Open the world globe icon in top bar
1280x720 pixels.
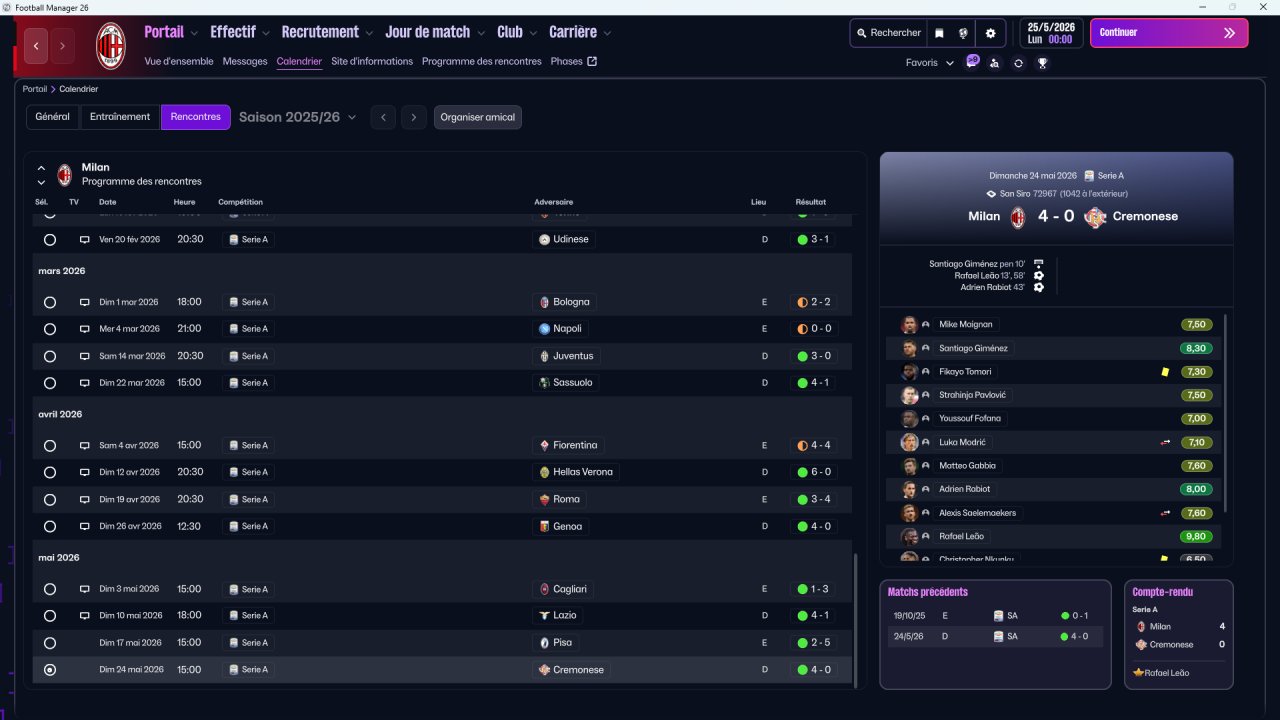(x=963, y=33)
